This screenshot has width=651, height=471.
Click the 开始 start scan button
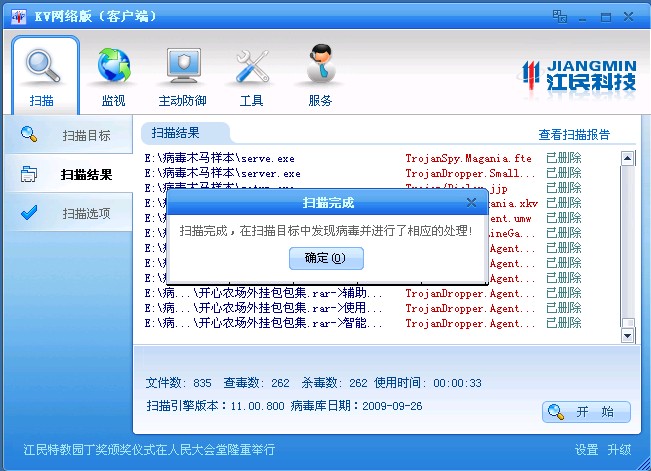(x=586, y=412)
